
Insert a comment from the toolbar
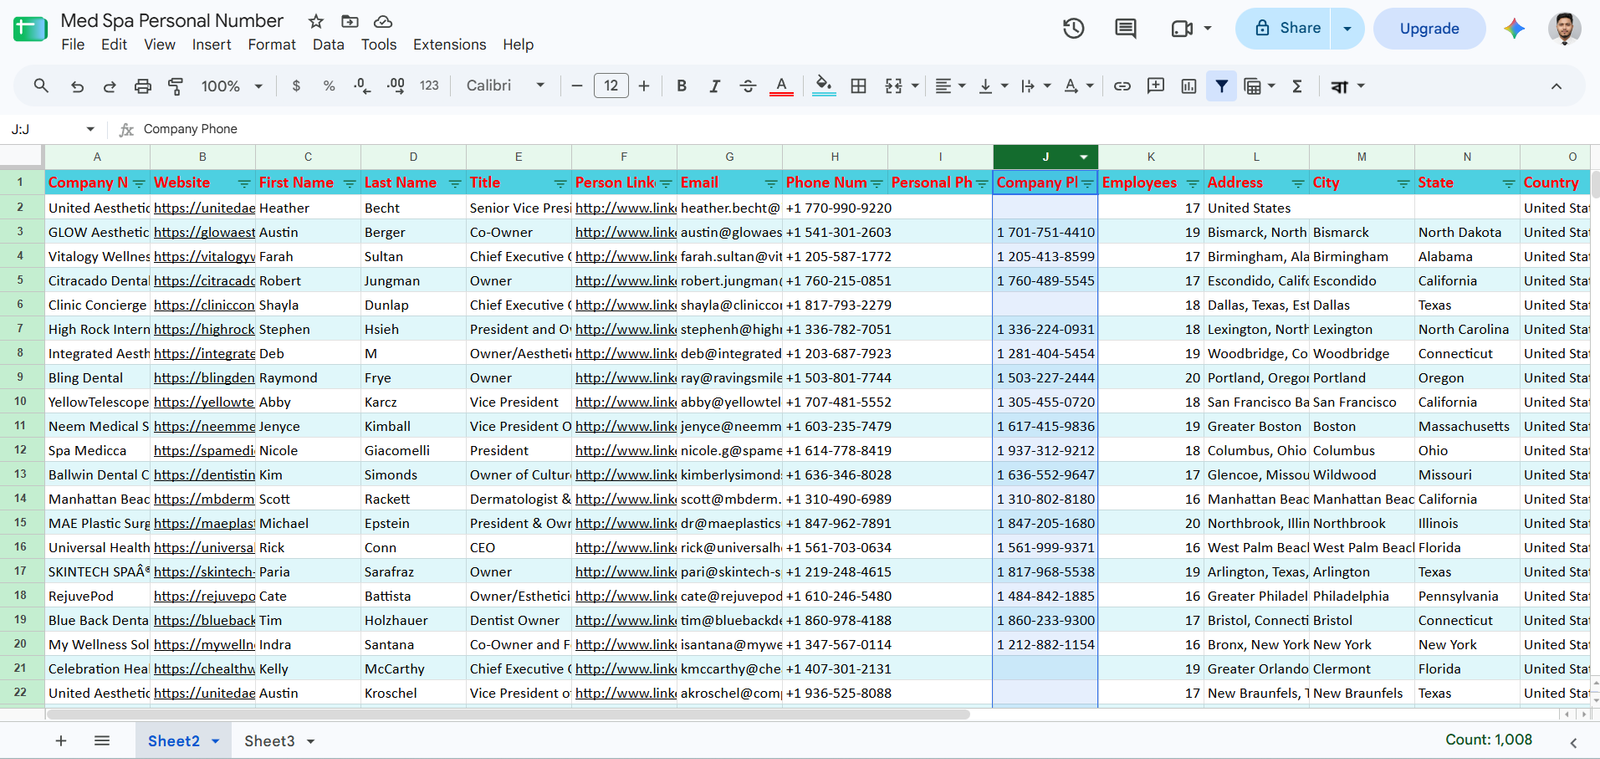click(1155, 86)
